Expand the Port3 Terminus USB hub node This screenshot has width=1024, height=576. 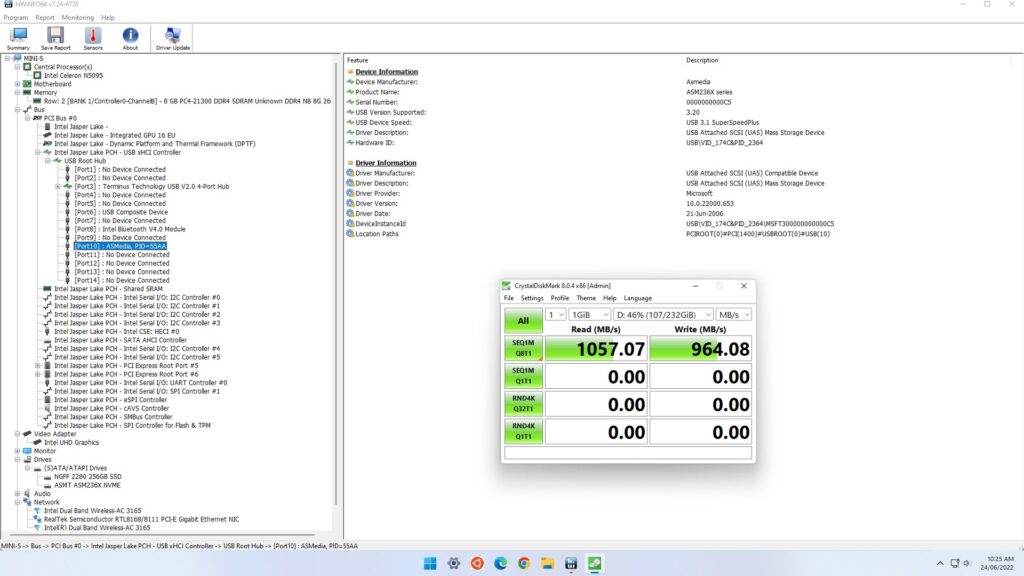58,186
